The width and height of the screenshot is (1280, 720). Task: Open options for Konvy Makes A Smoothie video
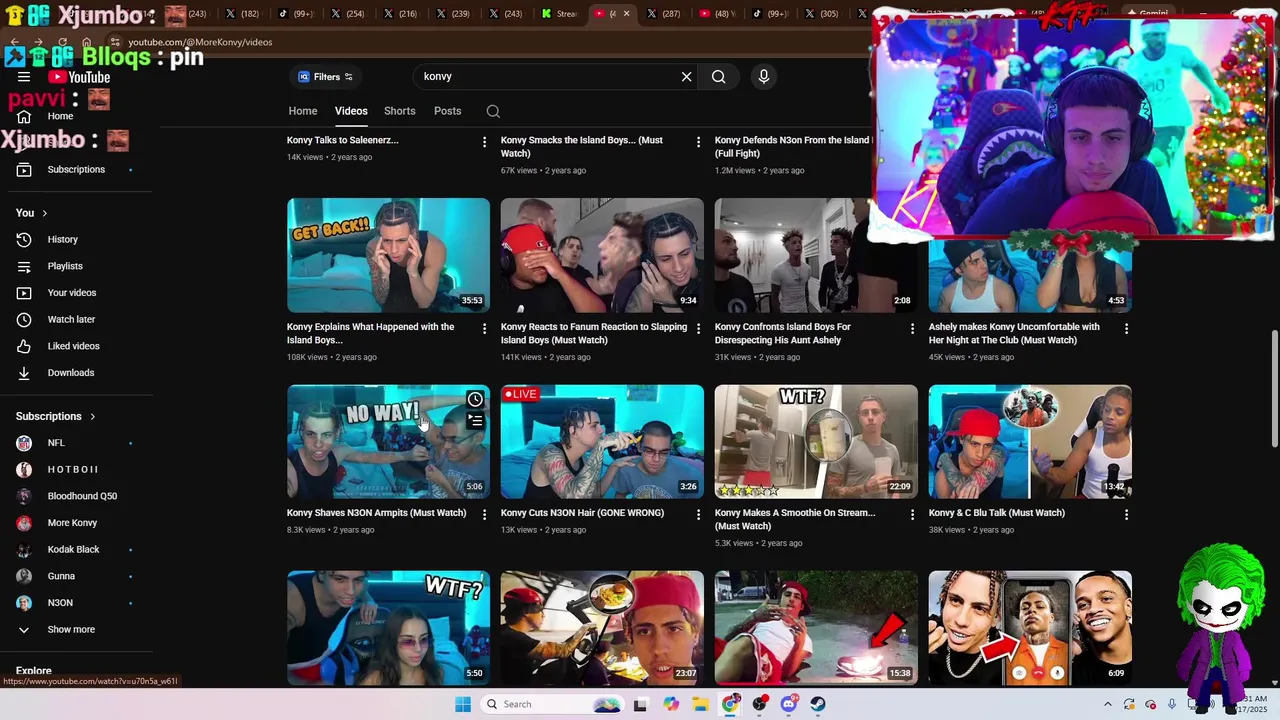pyautogui.click(x=912, y=515)
